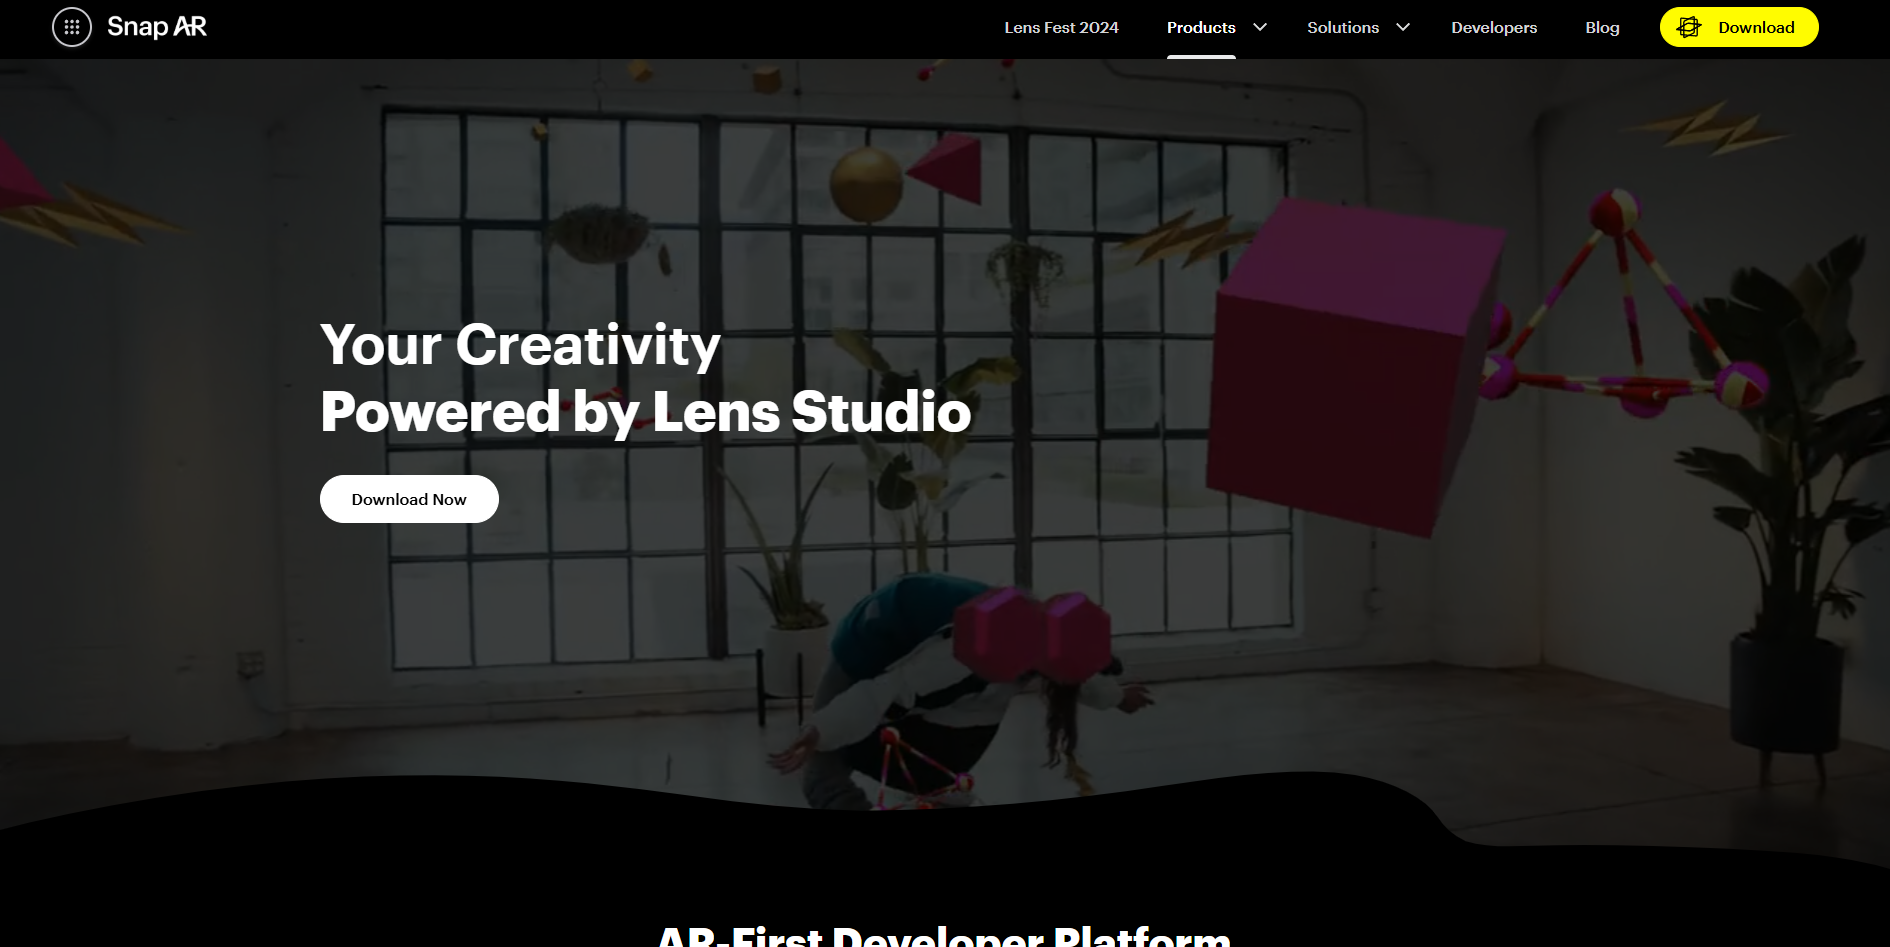Go to Lens Fest 2024 page
This screenshot has width=1890, height=947.
1061,27
